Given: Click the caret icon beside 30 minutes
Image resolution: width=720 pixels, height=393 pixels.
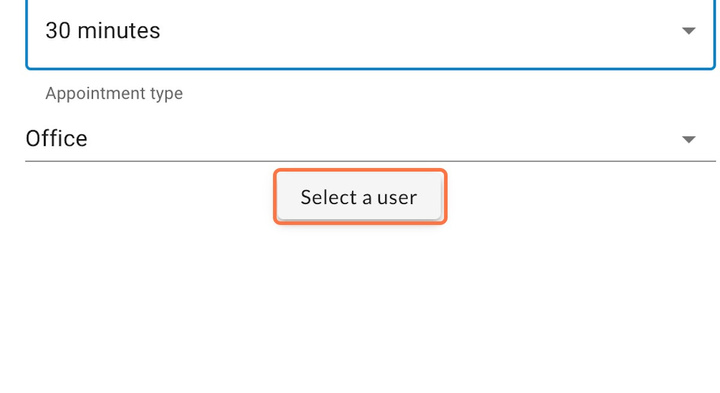Looking at the screenshot, I should point(688,31).
